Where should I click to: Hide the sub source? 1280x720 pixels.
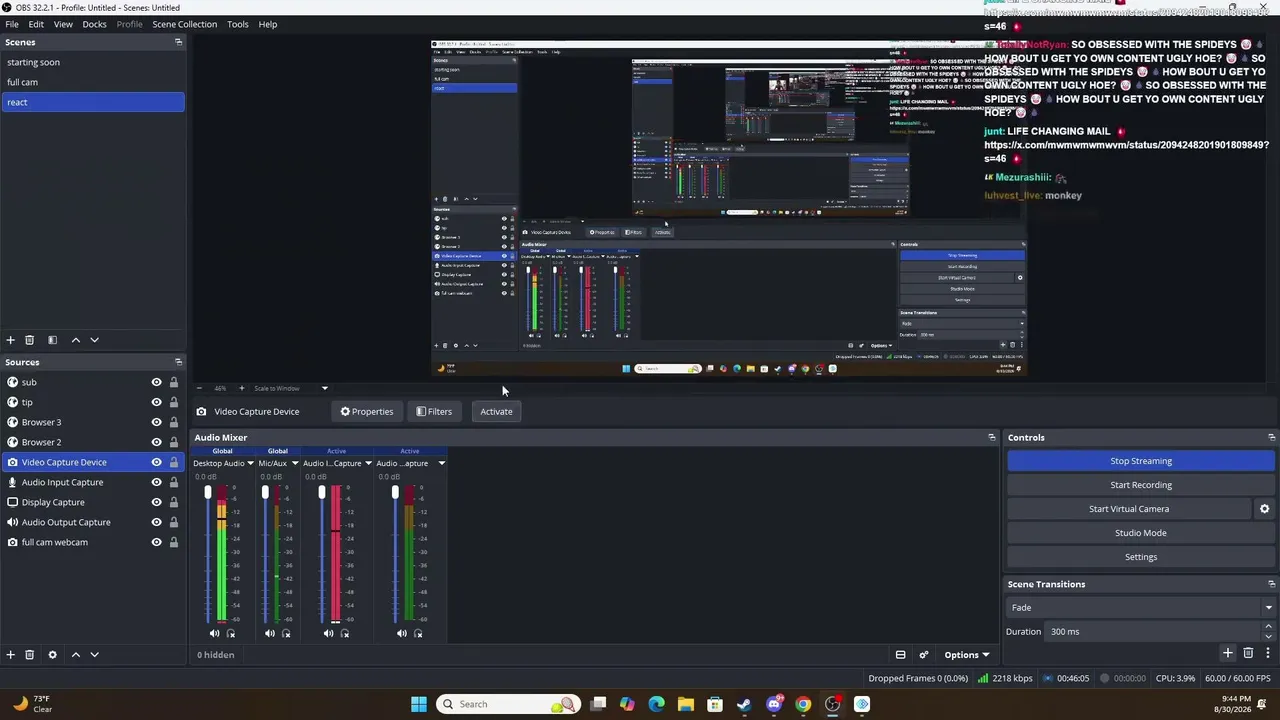click(x=156, y=382)
